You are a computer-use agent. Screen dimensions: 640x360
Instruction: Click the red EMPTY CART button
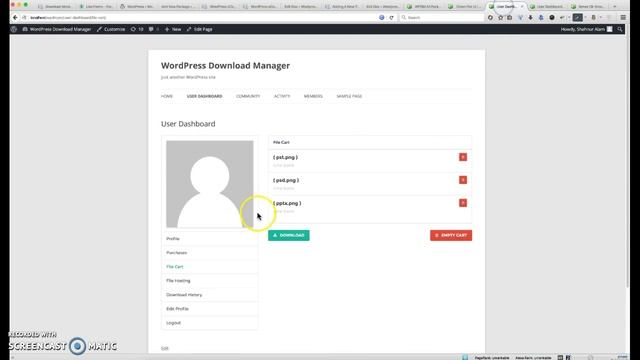451,236
